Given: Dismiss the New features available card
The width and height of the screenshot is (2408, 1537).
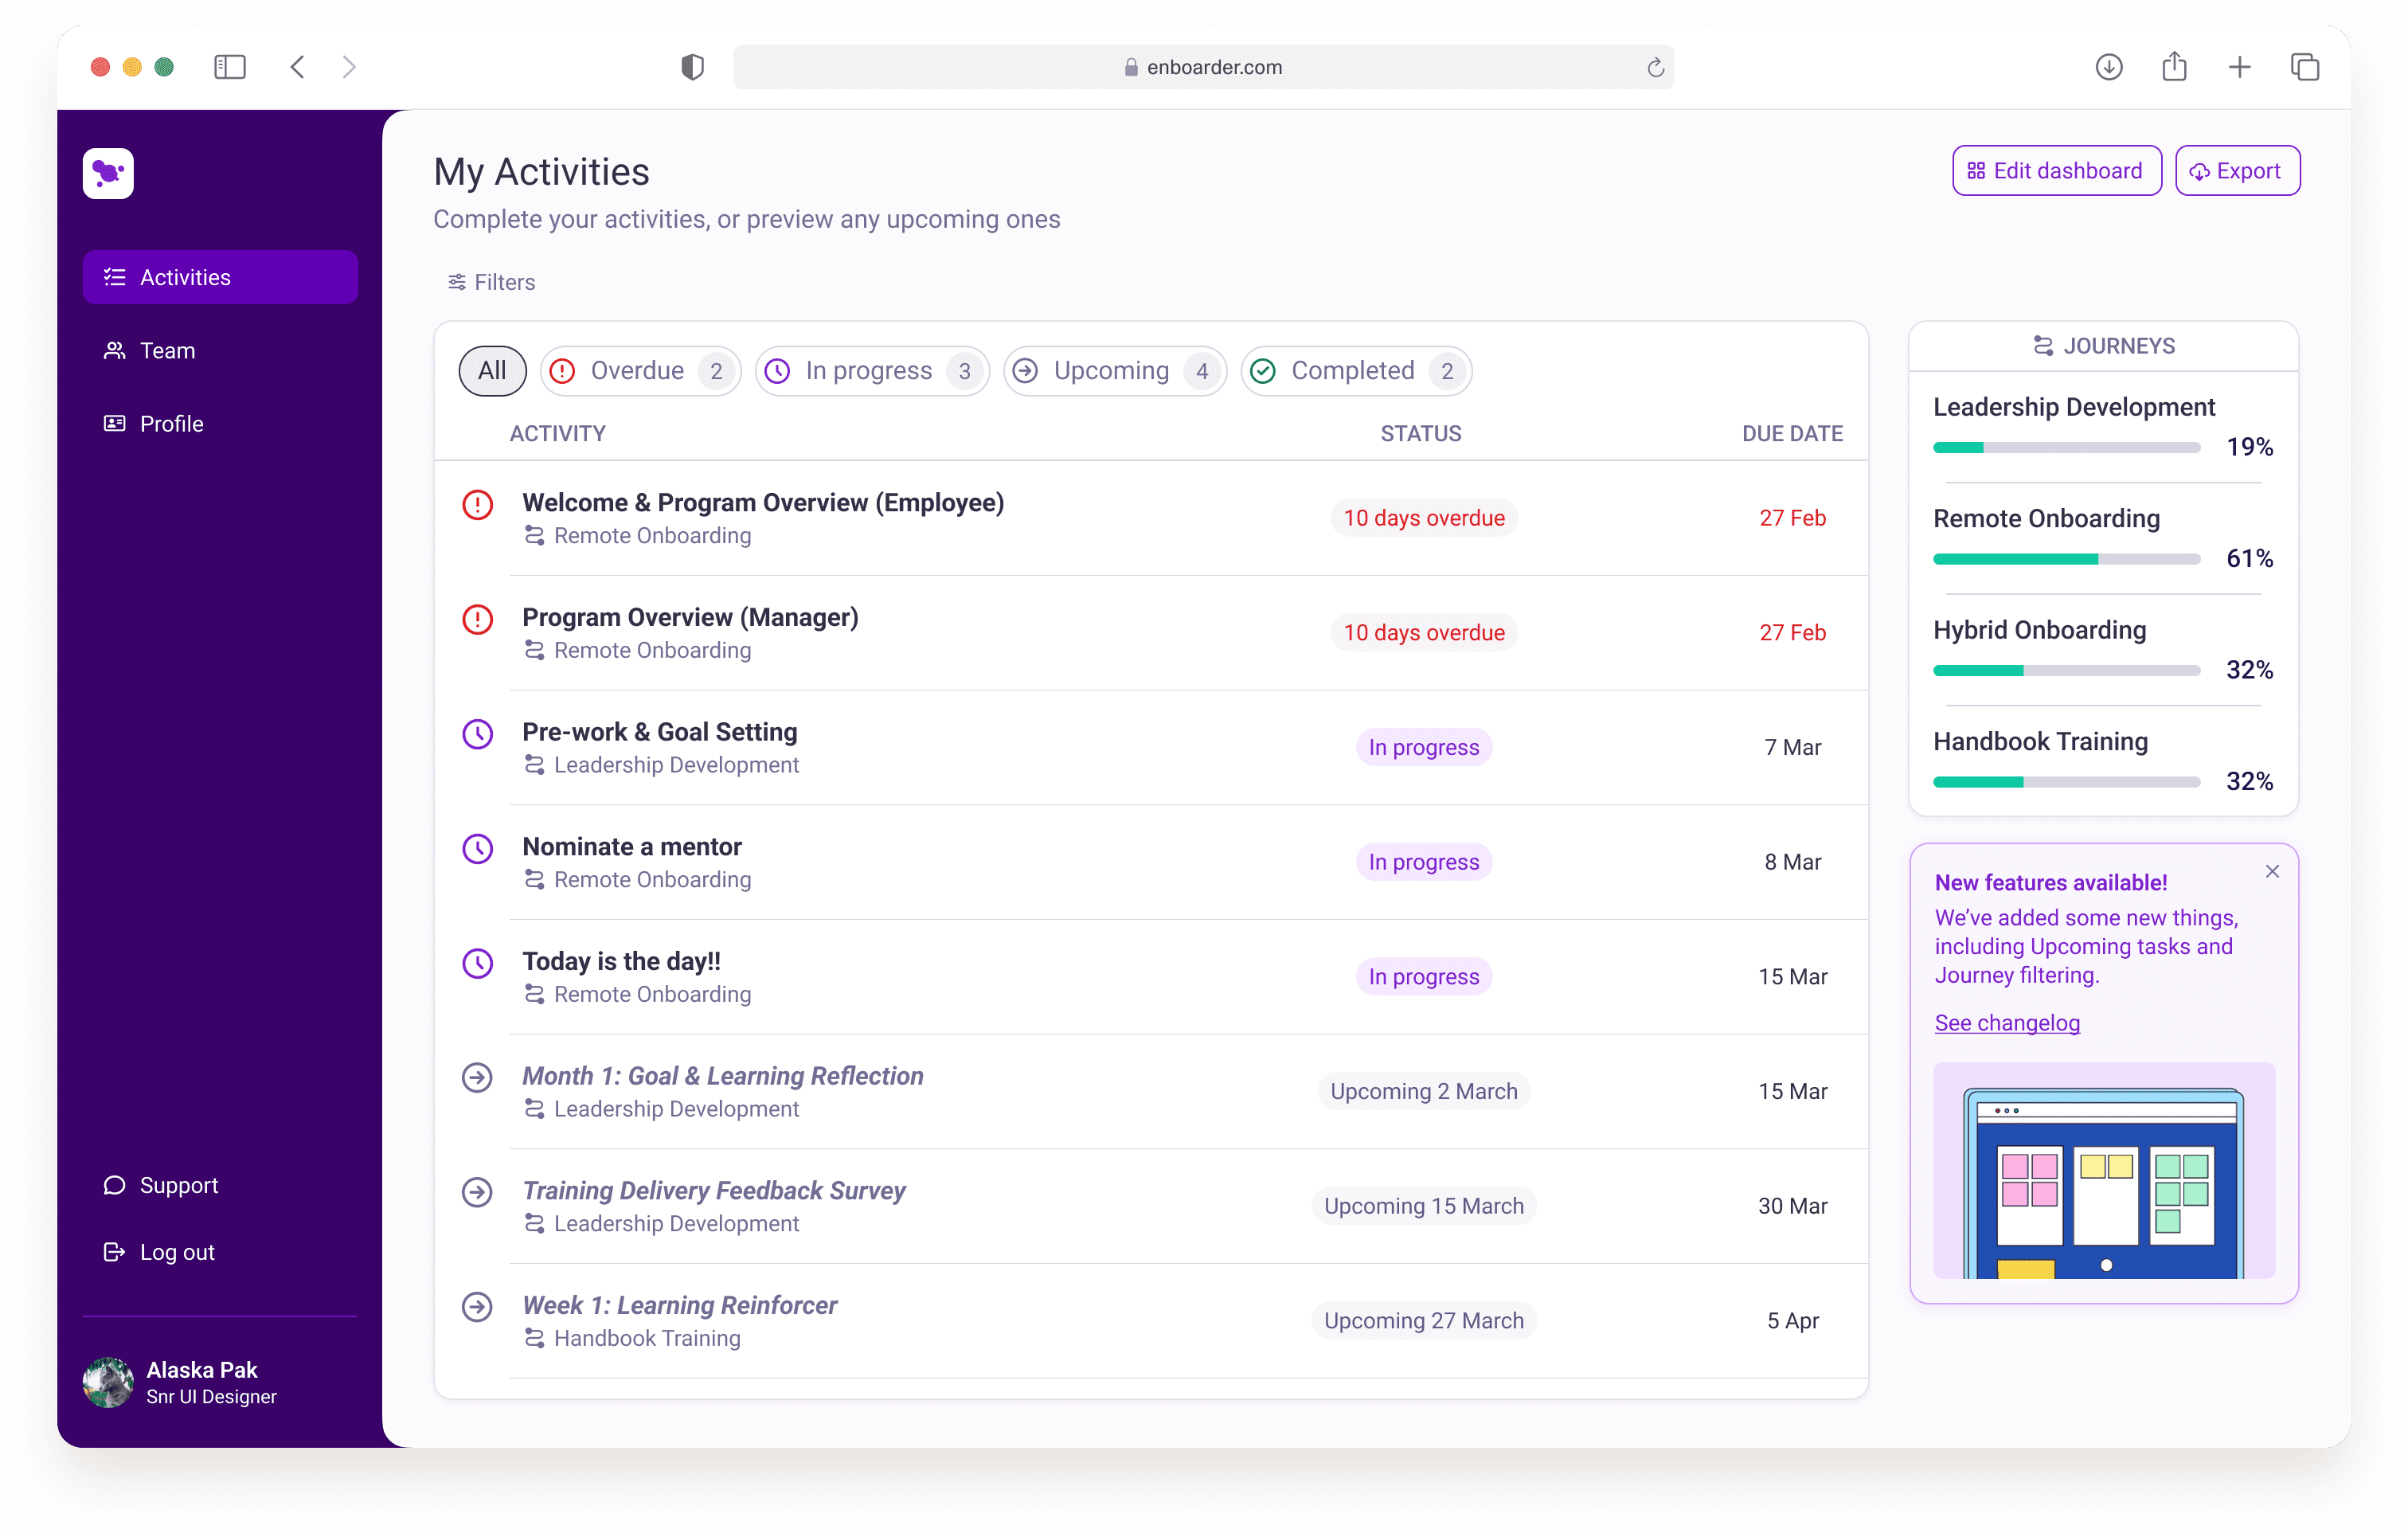Looking at the screenshot, I should point(2272,871).
